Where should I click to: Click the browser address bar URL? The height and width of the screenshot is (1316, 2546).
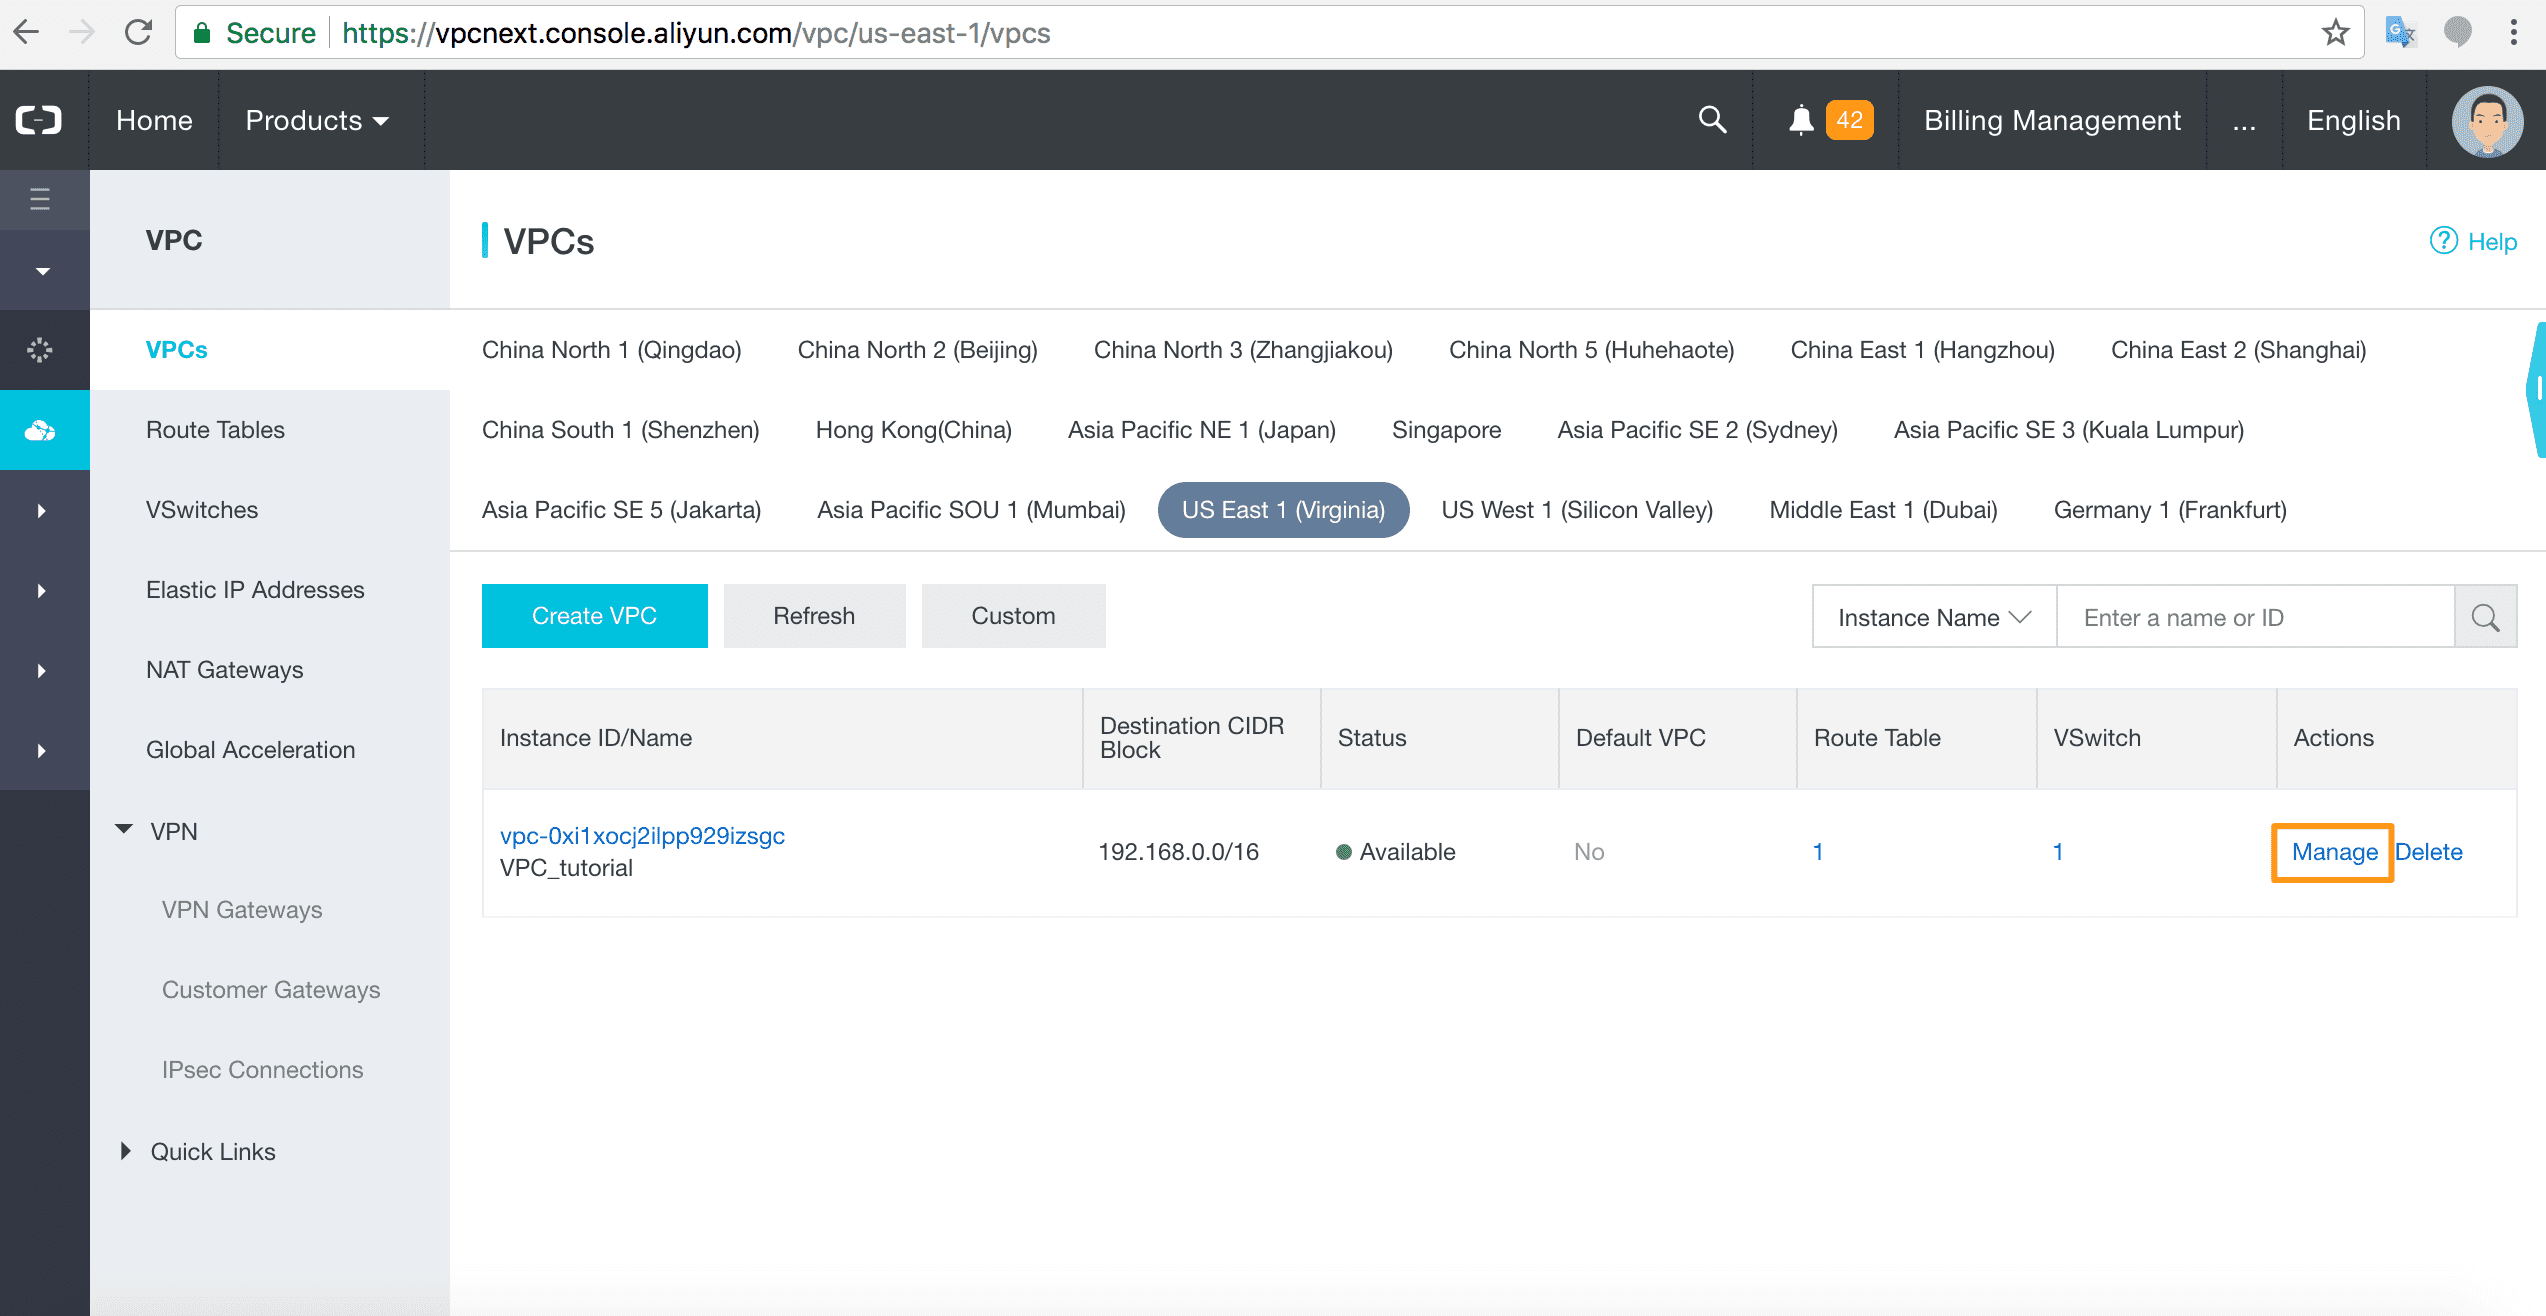pos(695,33)
